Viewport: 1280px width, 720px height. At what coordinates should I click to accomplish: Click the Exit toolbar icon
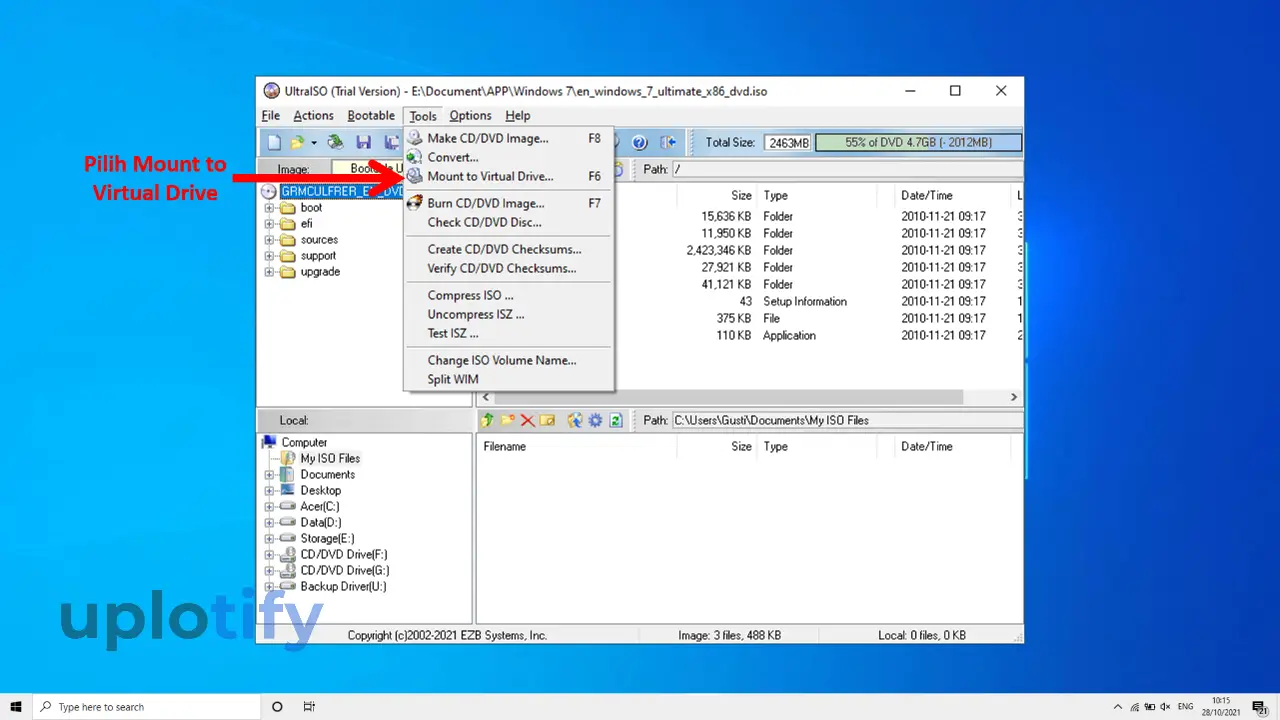point(668,143)
